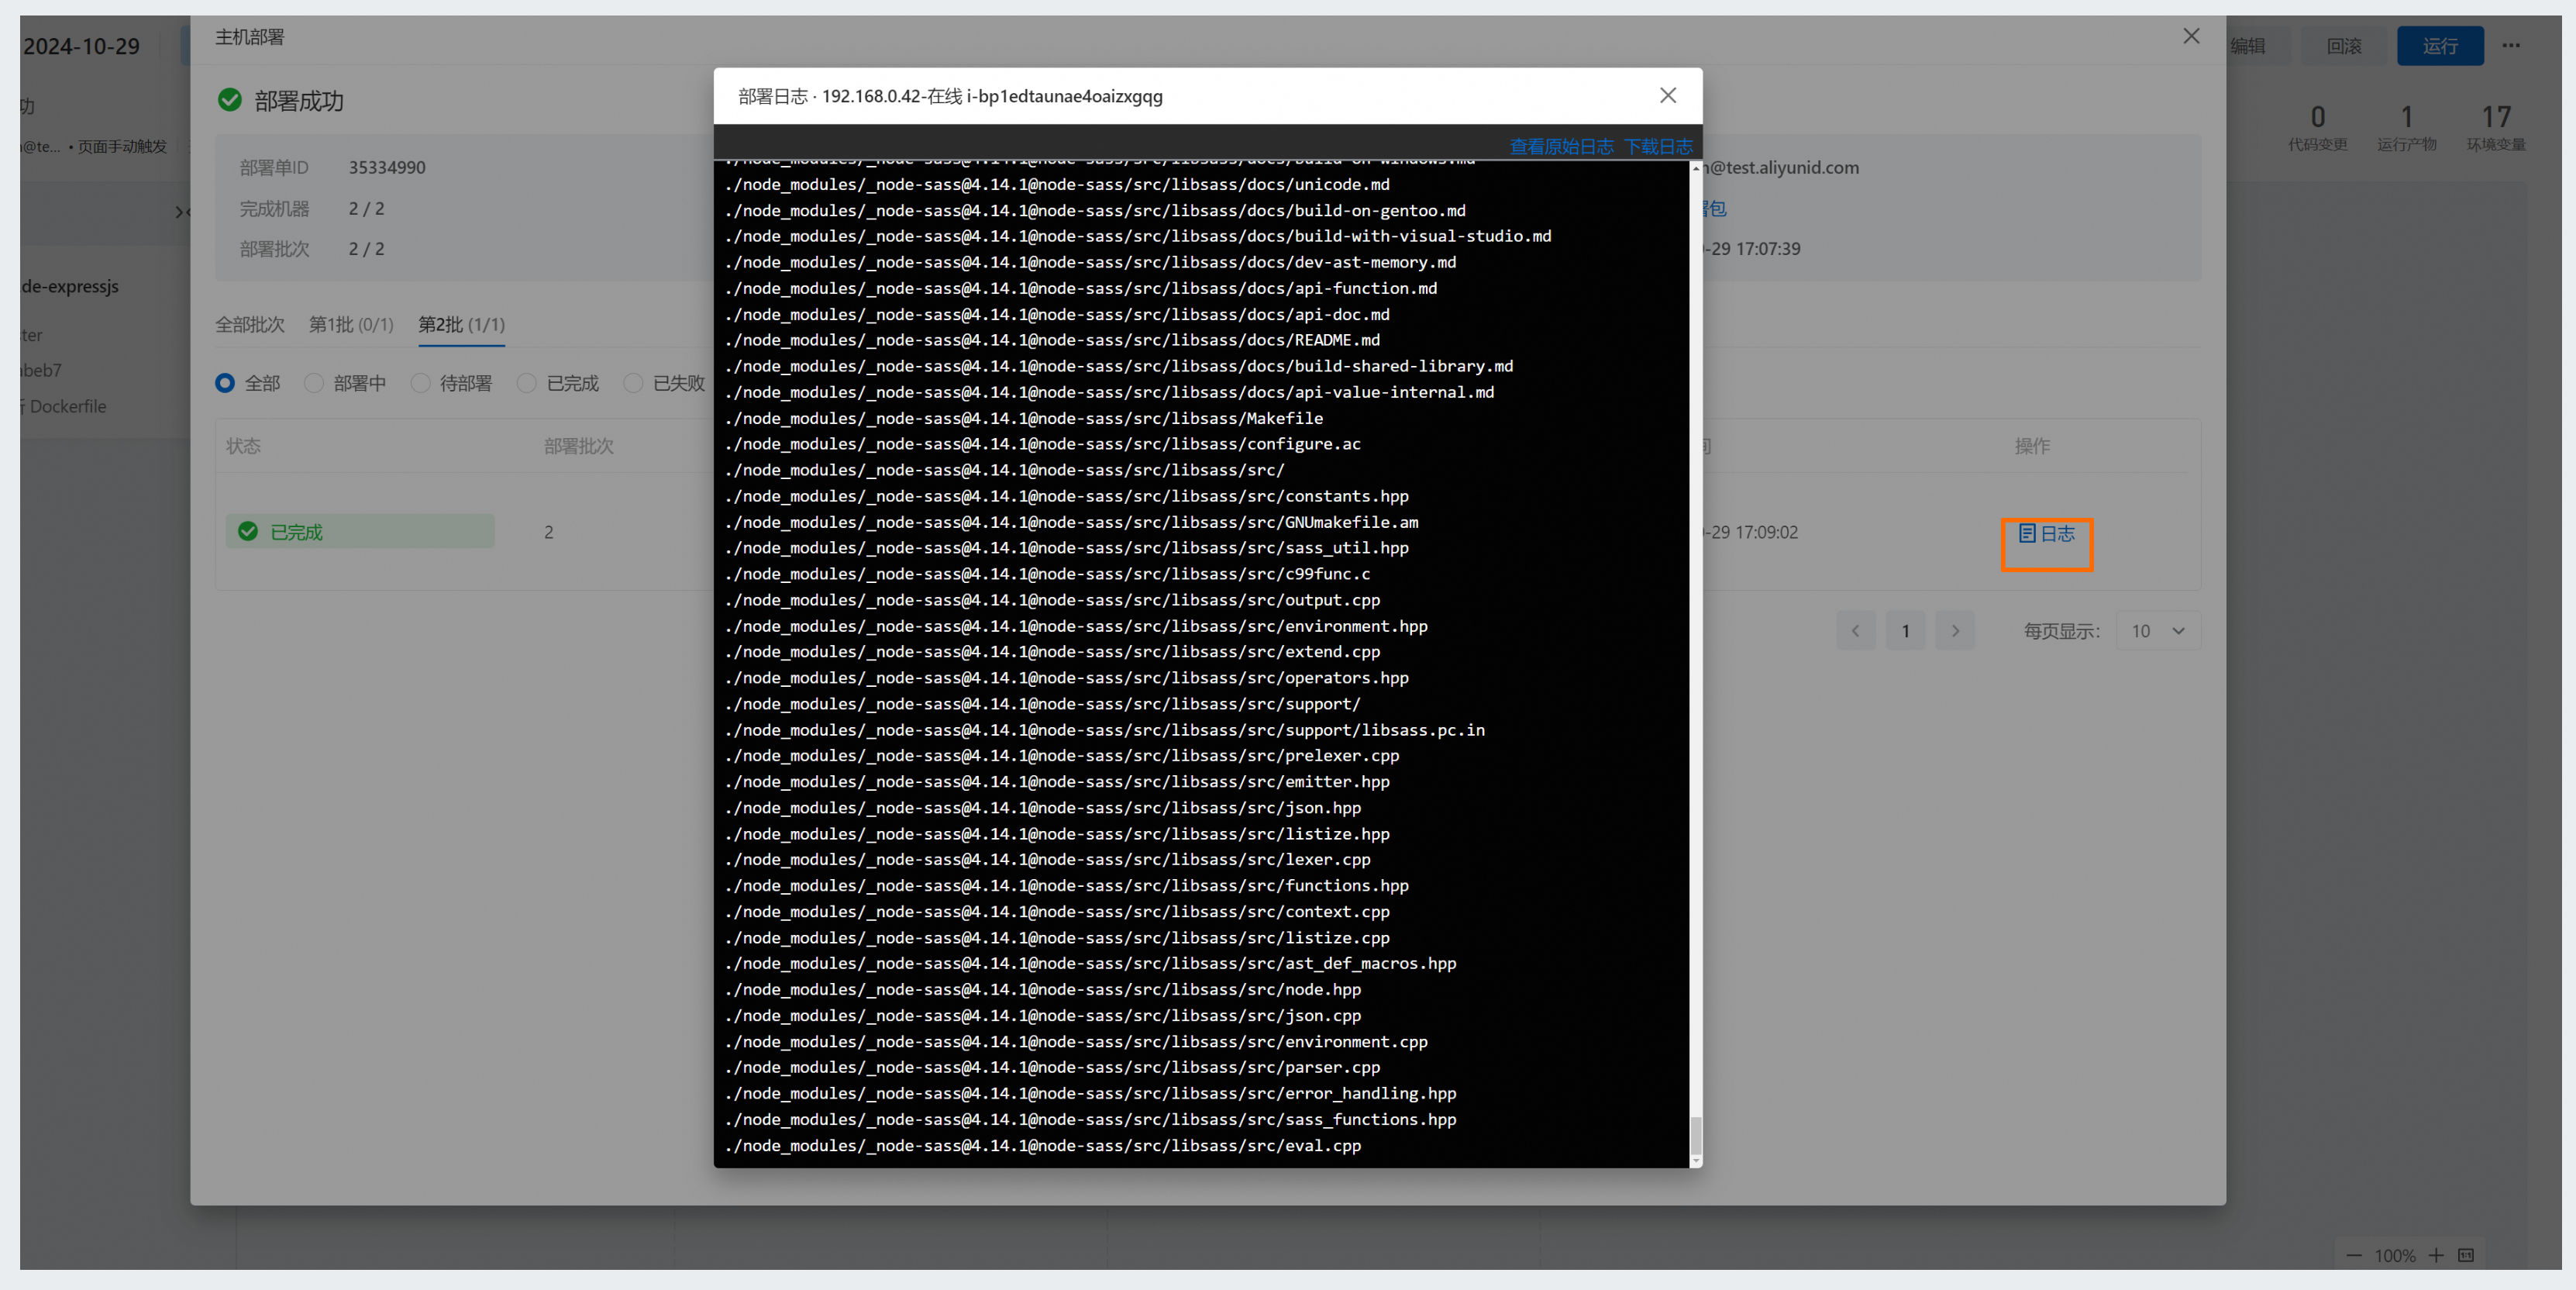Click the green 部署成功 check icon
2576x1290 pixels.
pyautogui.click(x=230, y=100)
